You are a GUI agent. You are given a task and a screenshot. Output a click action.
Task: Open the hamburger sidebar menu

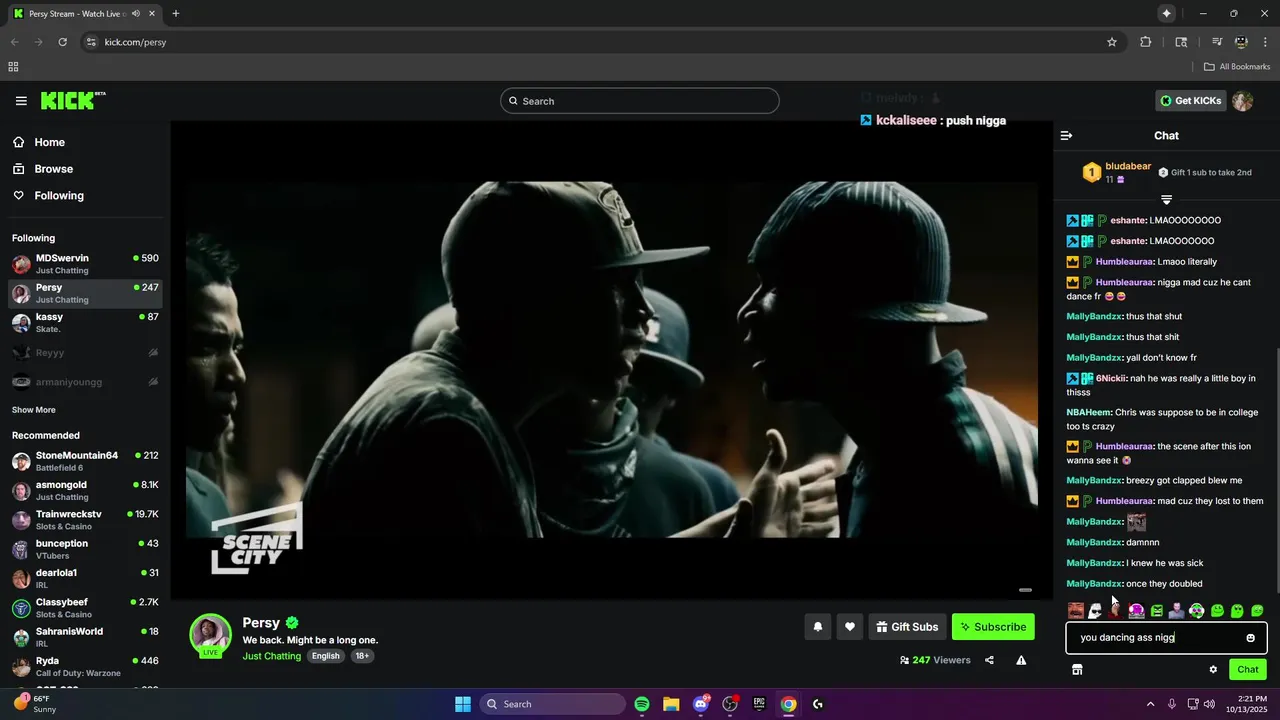tap(21, 101)
